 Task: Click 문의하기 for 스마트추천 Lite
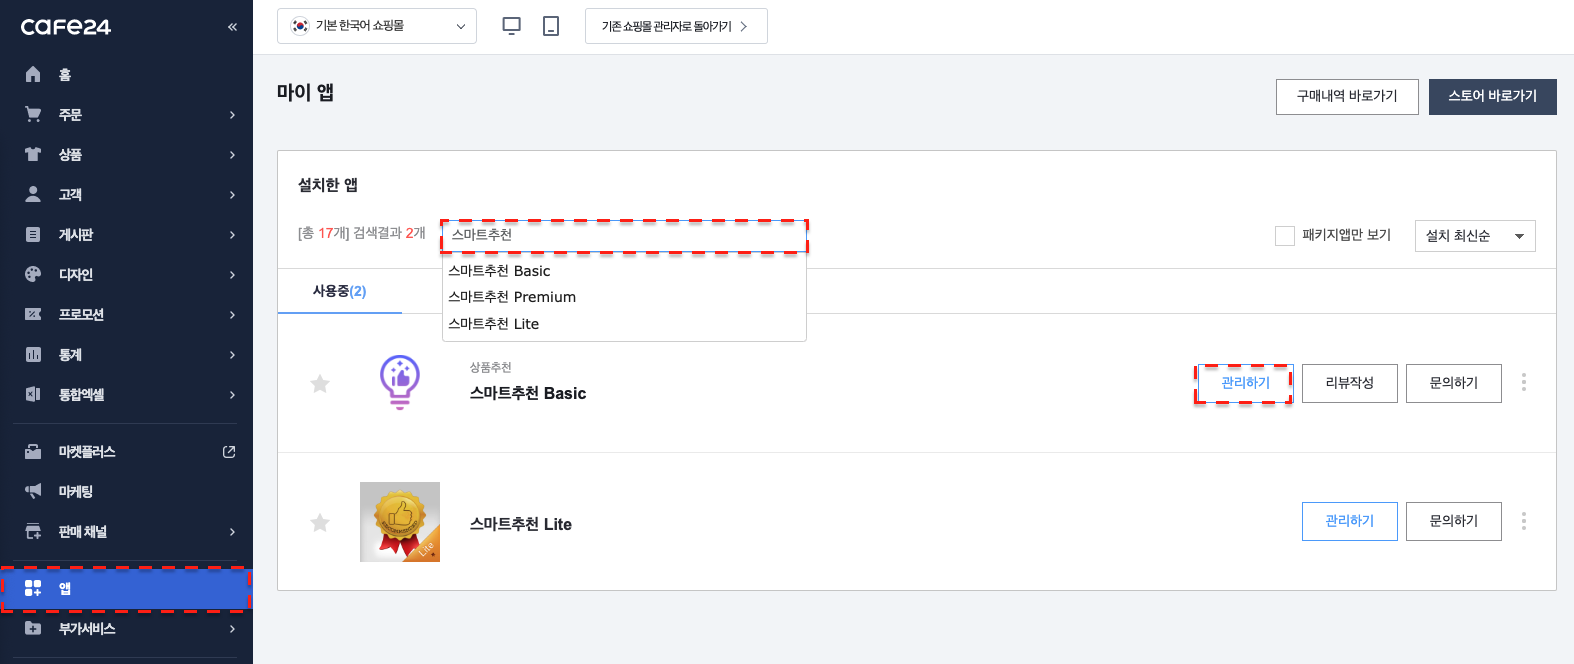click(1454, 521)
